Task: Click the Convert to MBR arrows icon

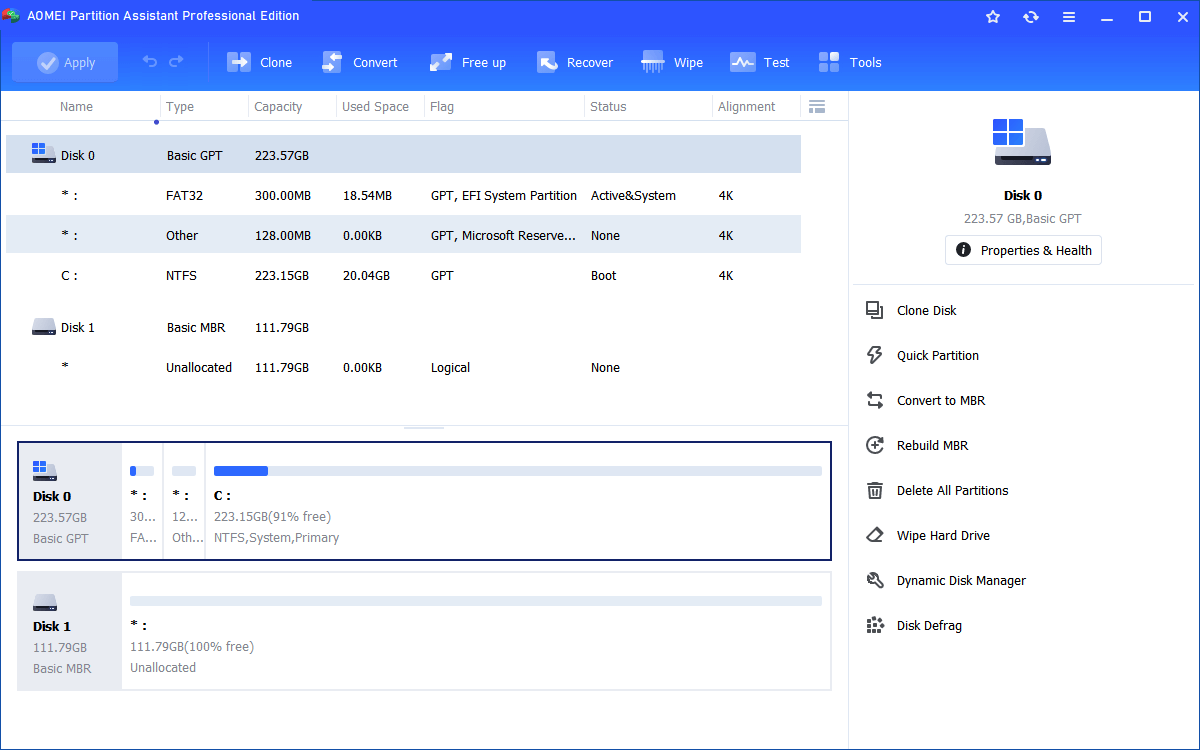Action: pyautogui.click(x=875, y=401)
